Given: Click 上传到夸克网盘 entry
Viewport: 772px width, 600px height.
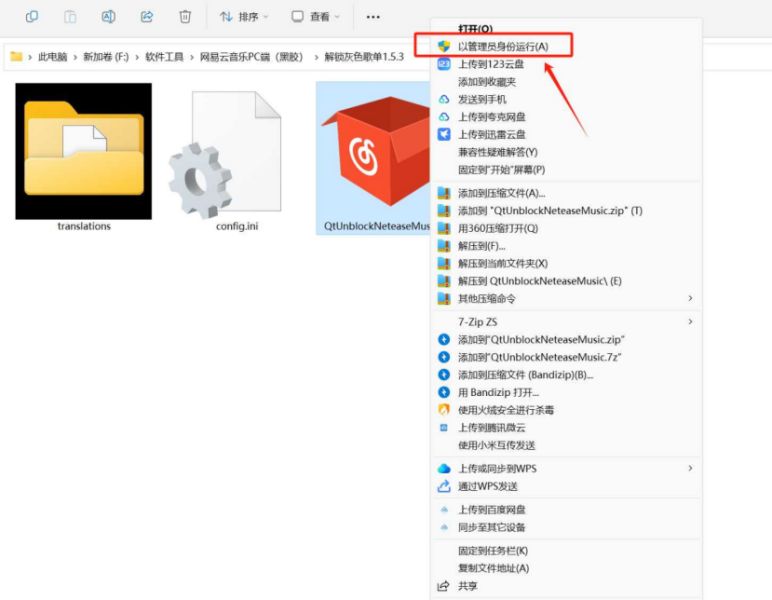Looking at the screenshot, I should 566,117.
